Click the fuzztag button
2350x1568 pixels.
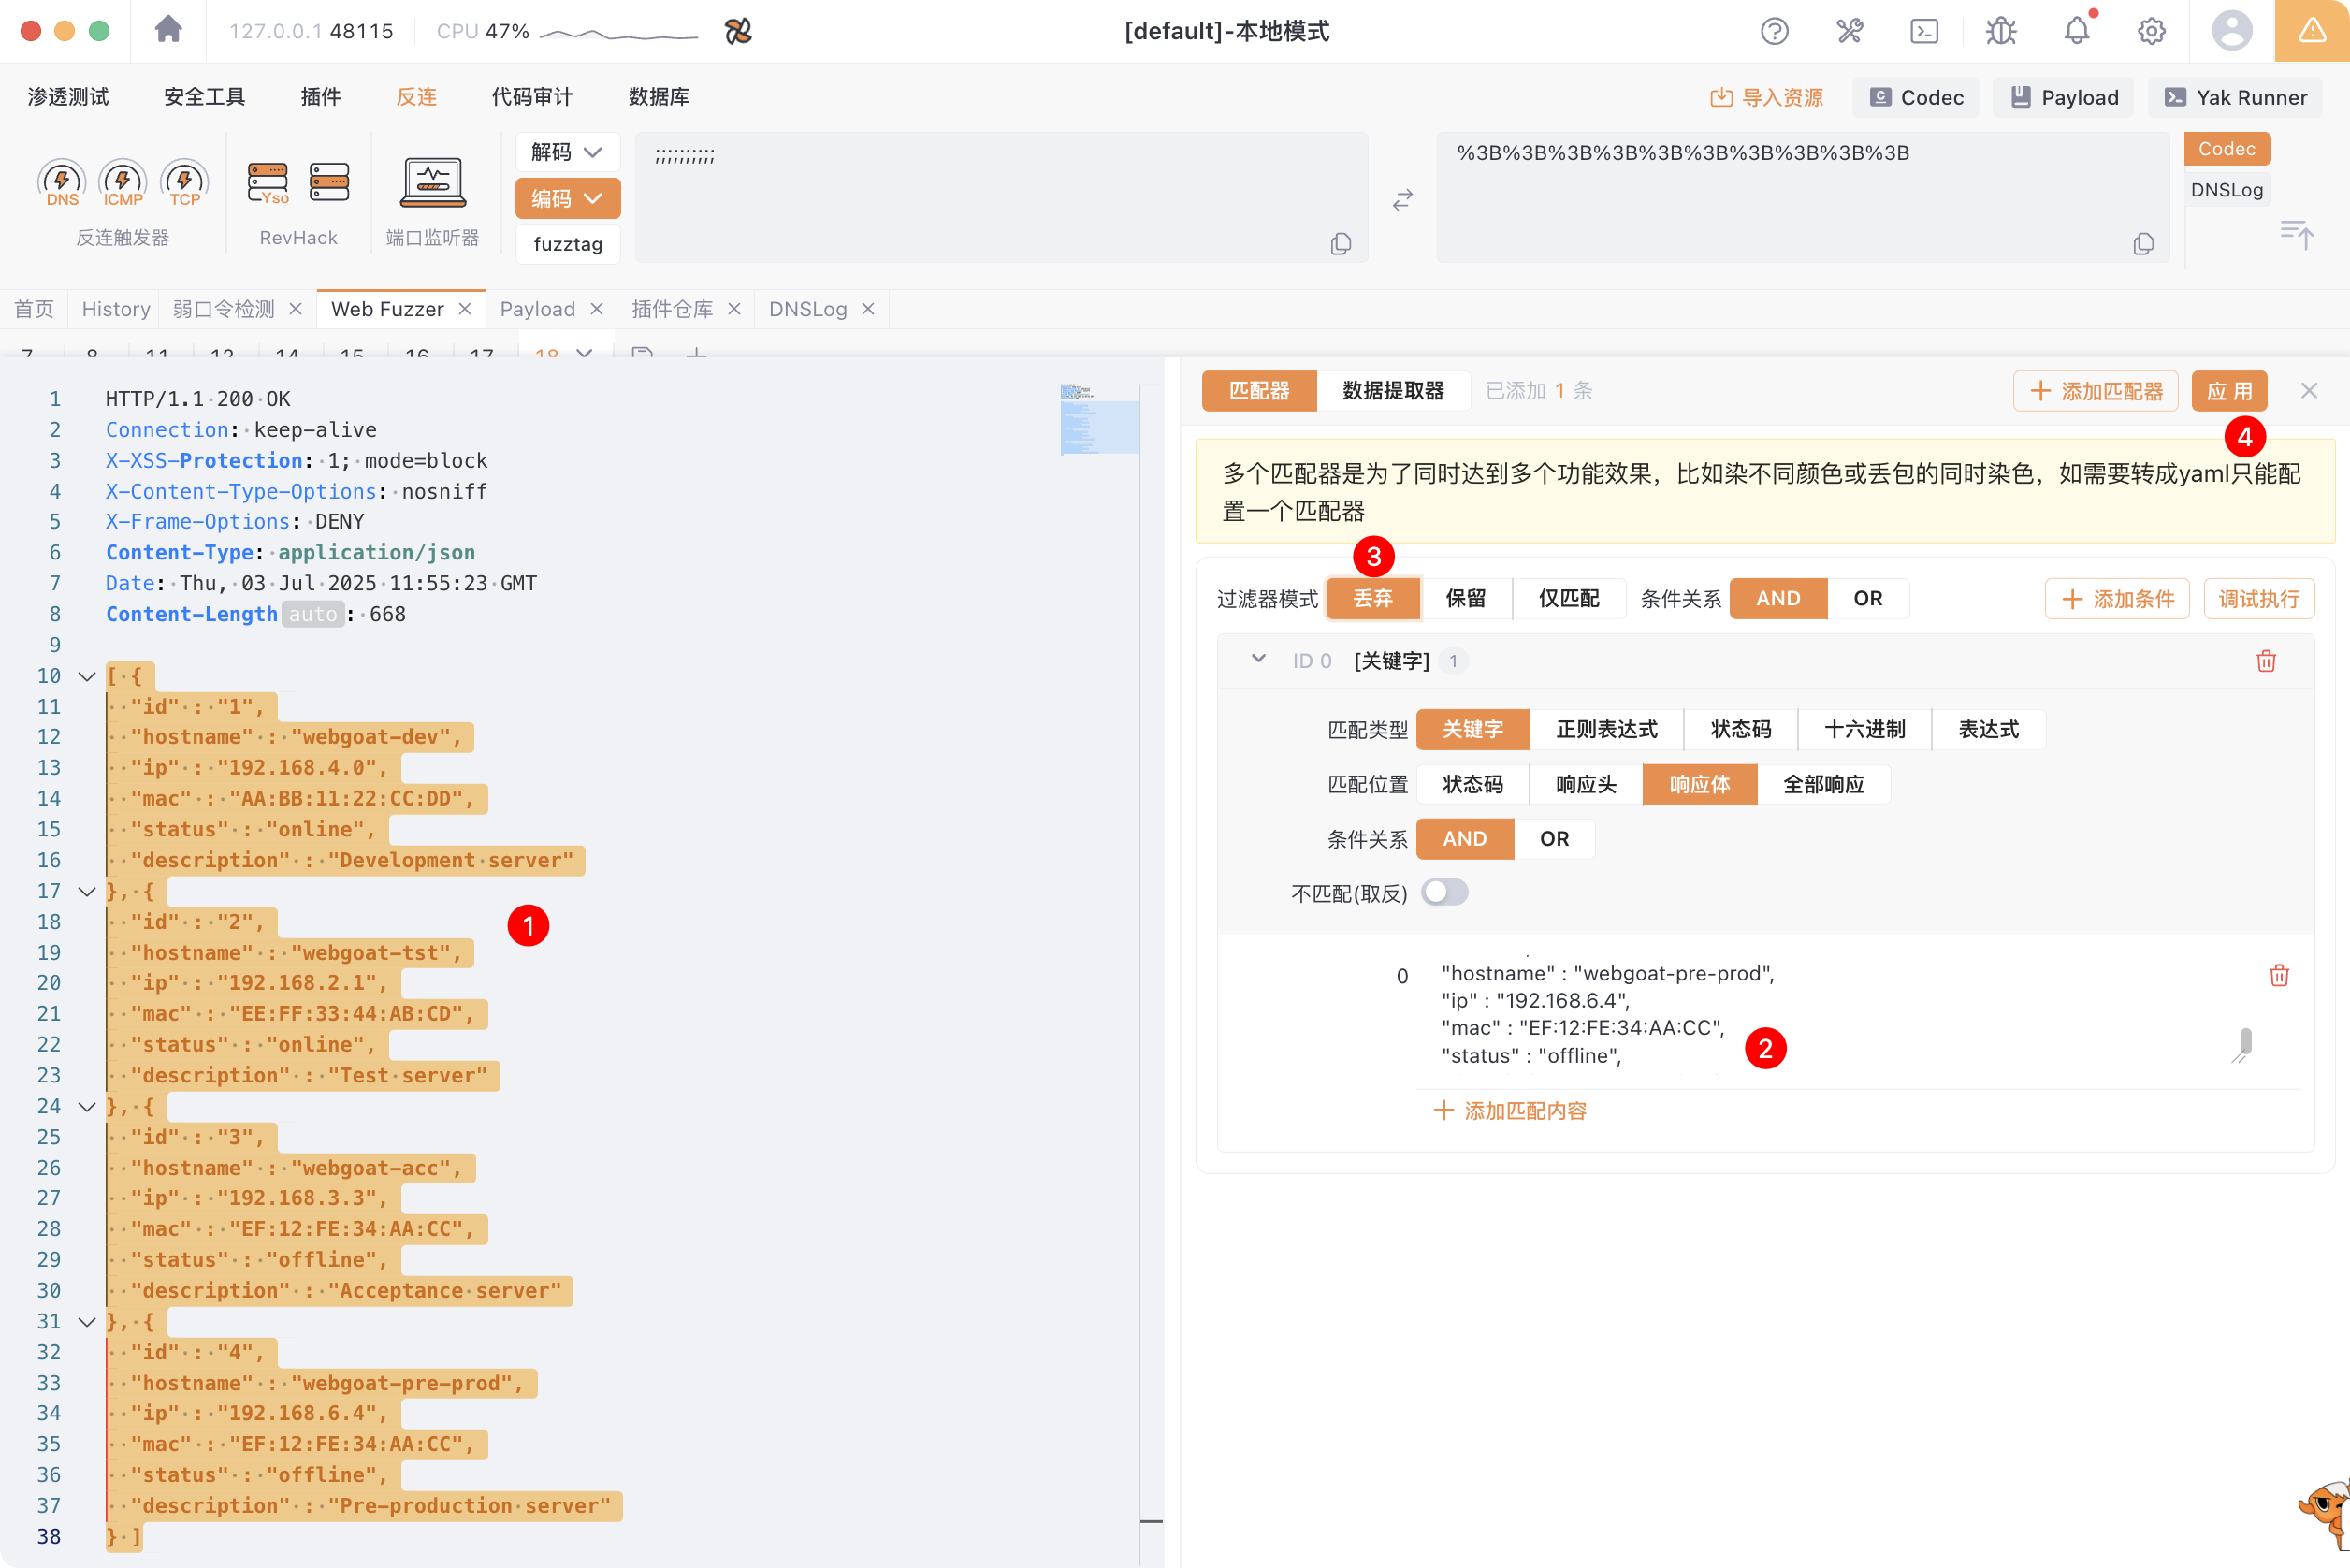coord(567,244)
